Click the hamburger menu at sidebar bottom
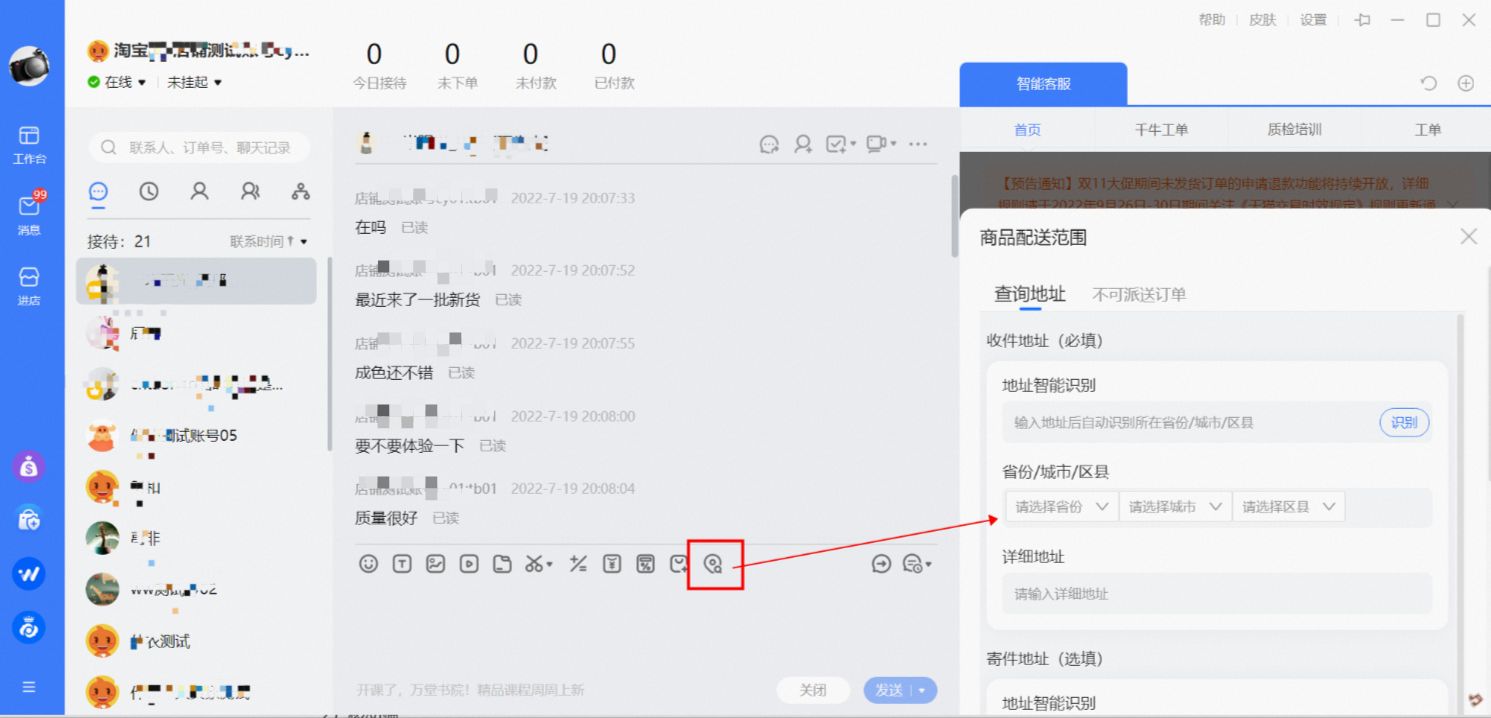The width and height of the screenshot is (1491, 718). [29, 687]
